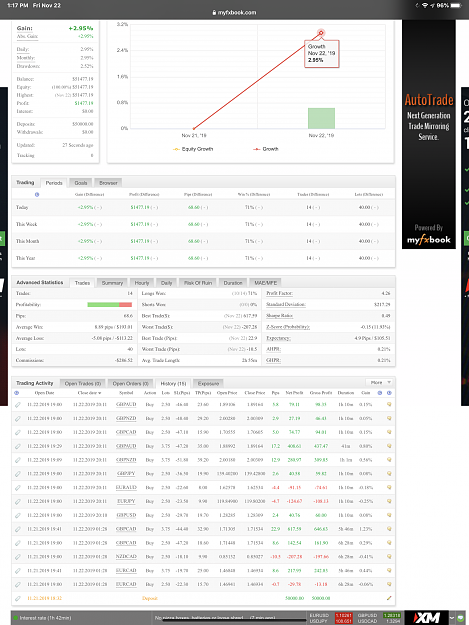Click the attachment icon on the GBPJPY trade row
469x625 pixels.
pos(18,474)
